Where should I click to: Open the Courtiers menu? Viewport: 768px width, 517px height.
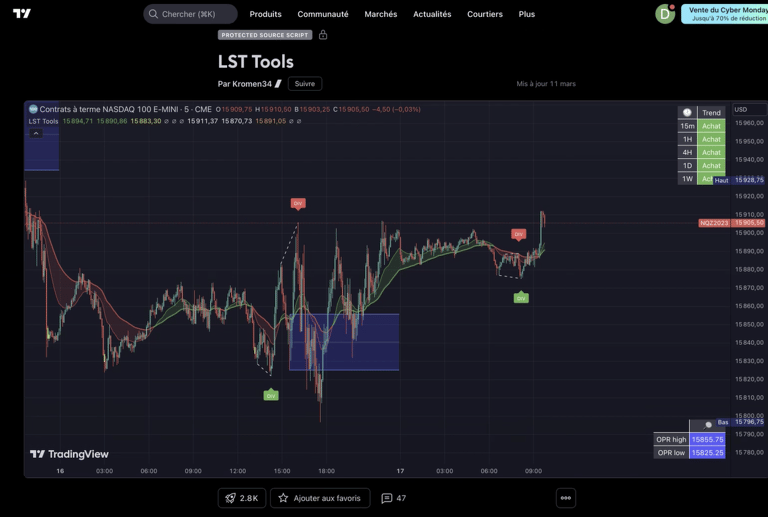click(x=485, y=14)
